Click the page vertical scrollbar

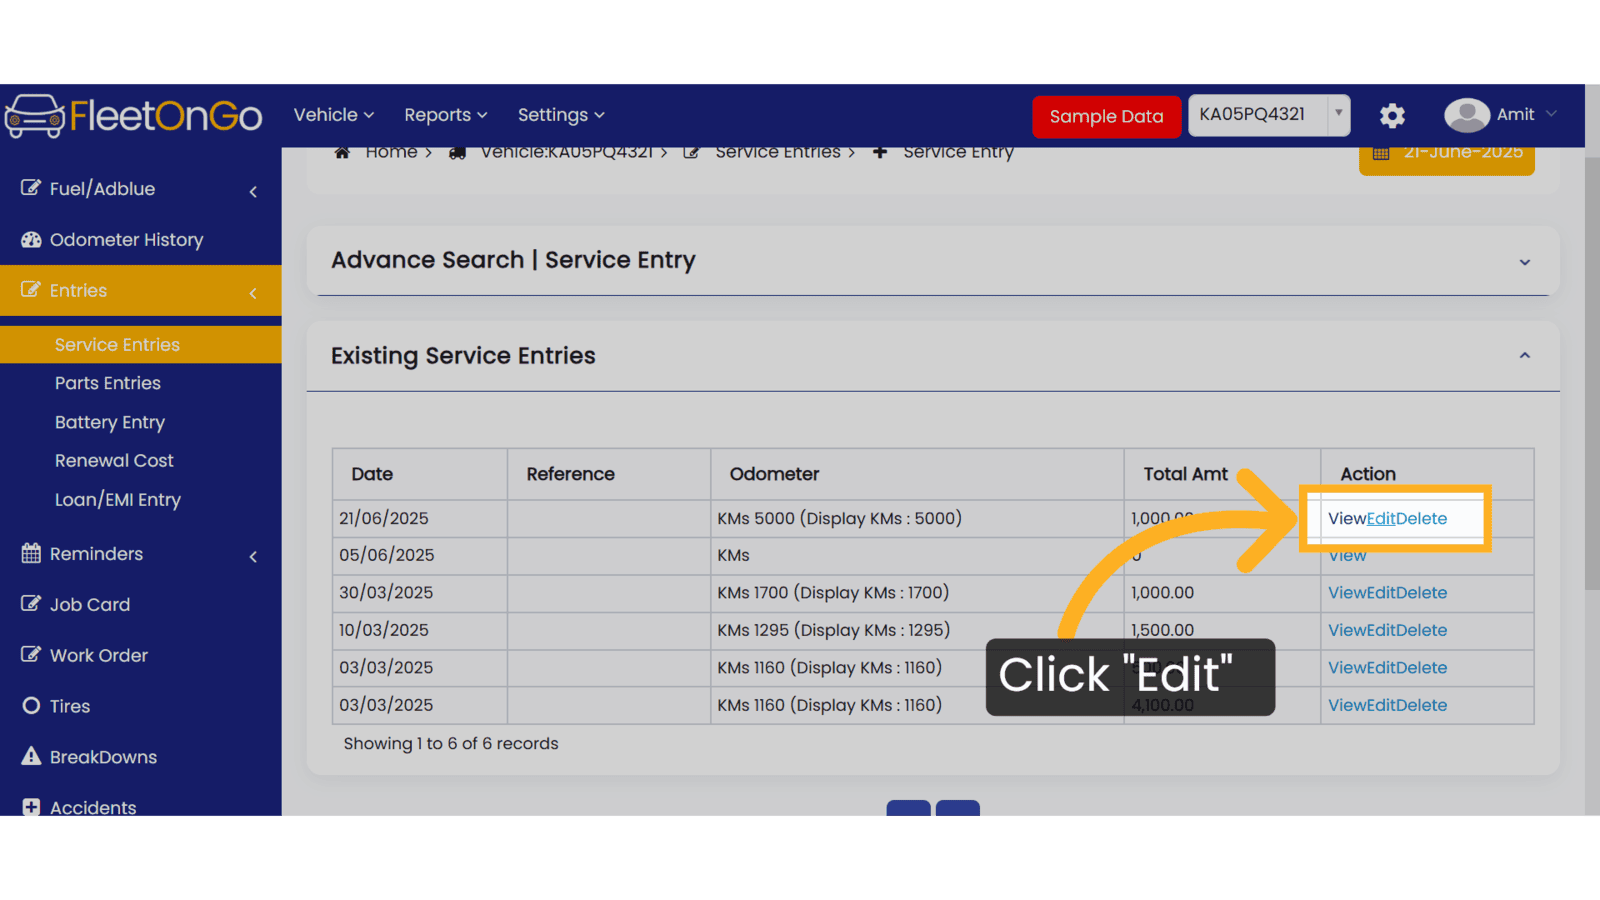pyautogui.click(x=1592, y=374)
